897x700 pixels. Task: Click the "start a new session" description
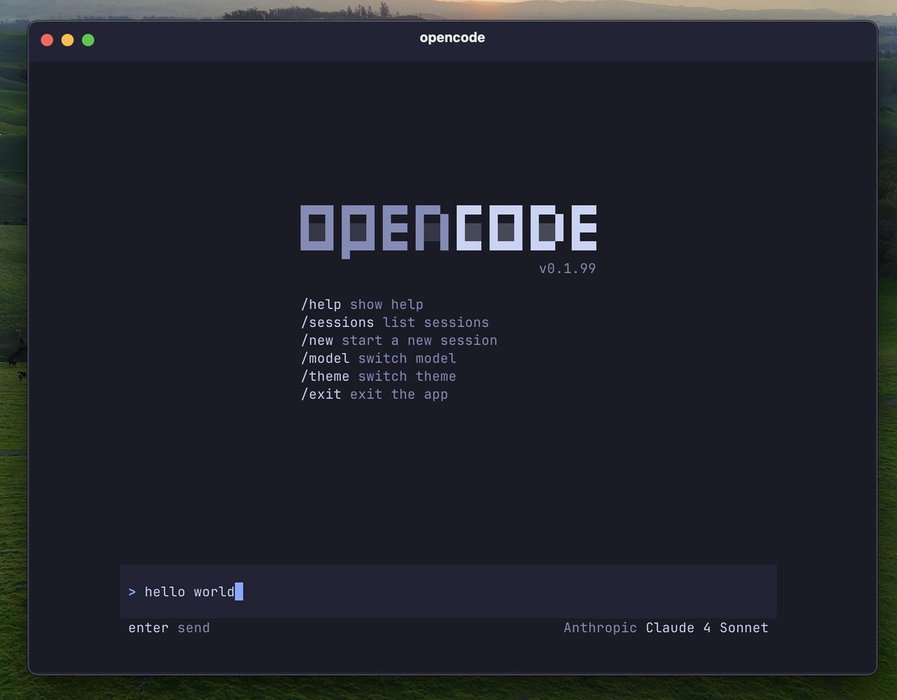tap(419, 340)
